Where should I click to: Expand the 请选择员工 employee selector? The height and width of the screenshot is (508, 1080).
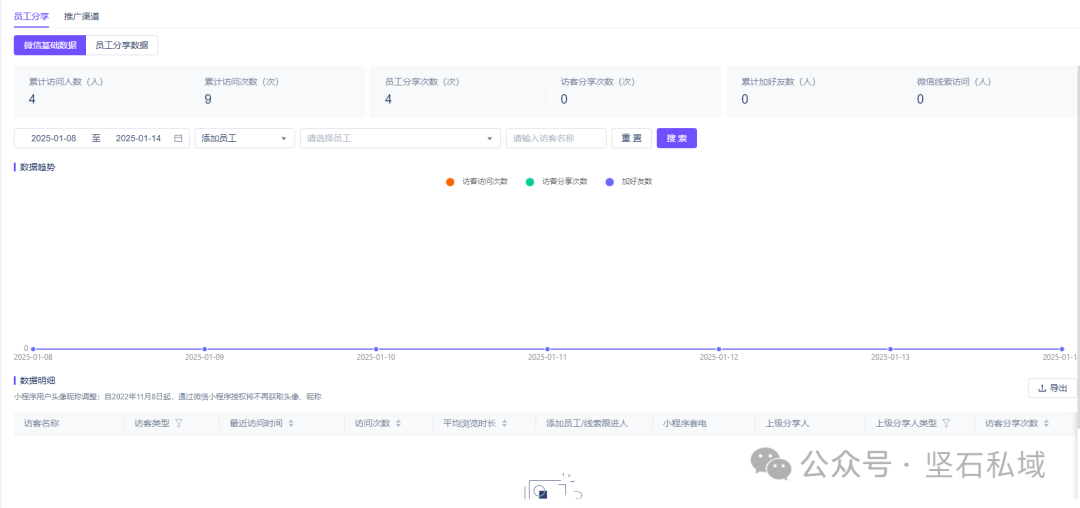(x=400, y=138)
